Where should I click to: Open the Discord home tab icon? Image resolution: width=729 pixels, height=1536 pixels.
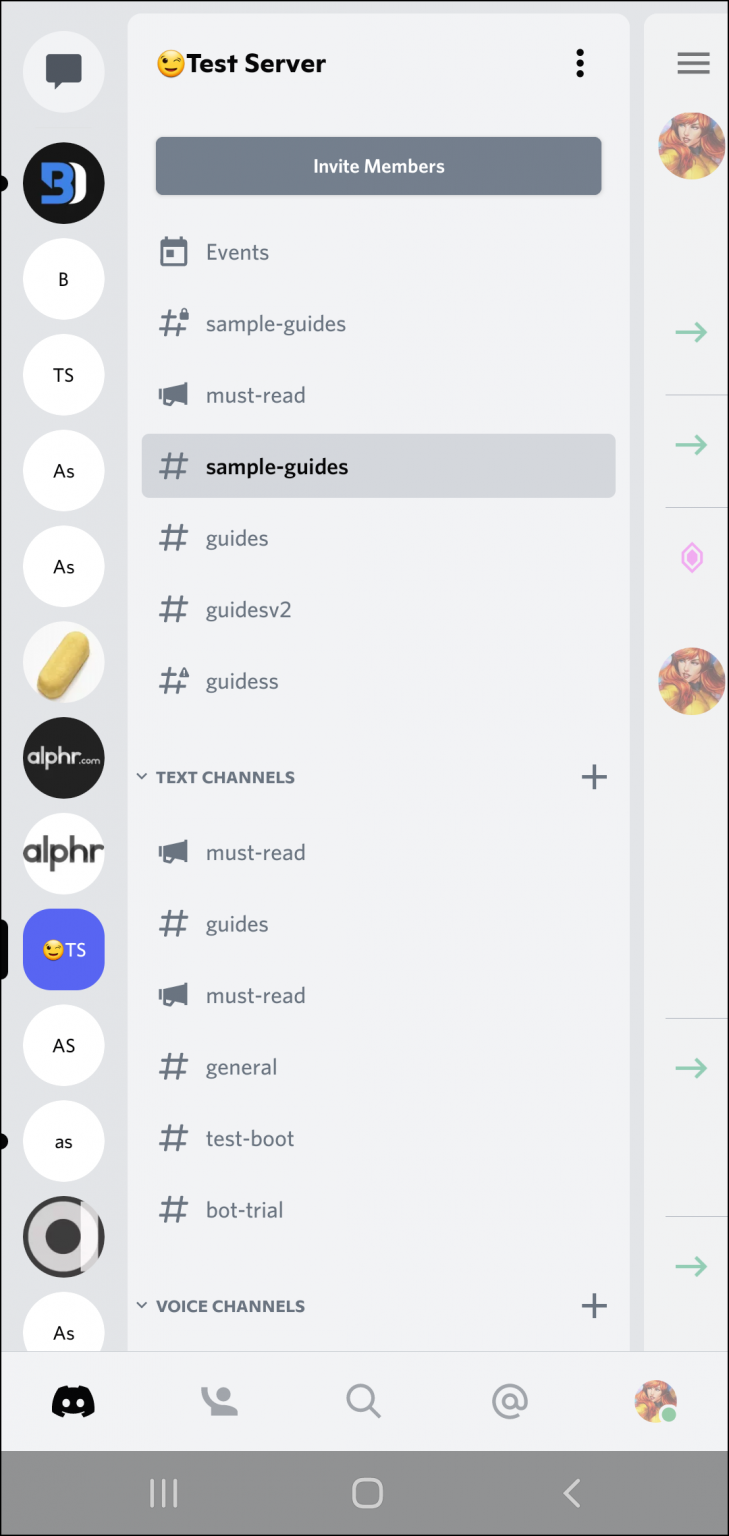pyautogui.click(x=71, y=1401)
